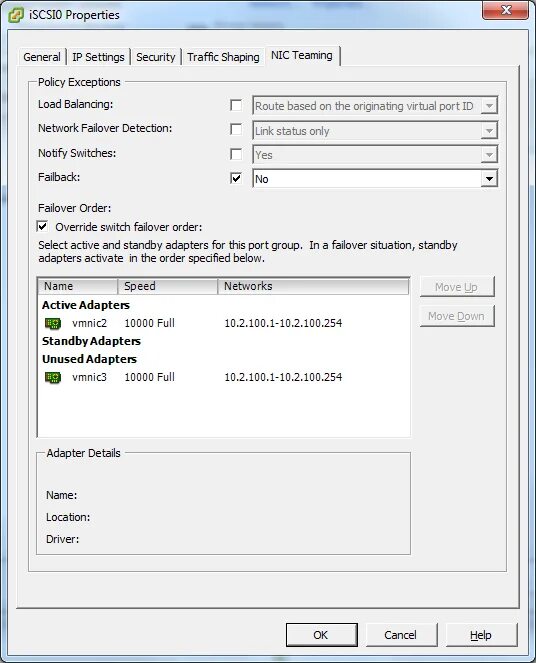Go to the Security tab
Viewport: 536px width, 663px height.
(x=156, y=57)
